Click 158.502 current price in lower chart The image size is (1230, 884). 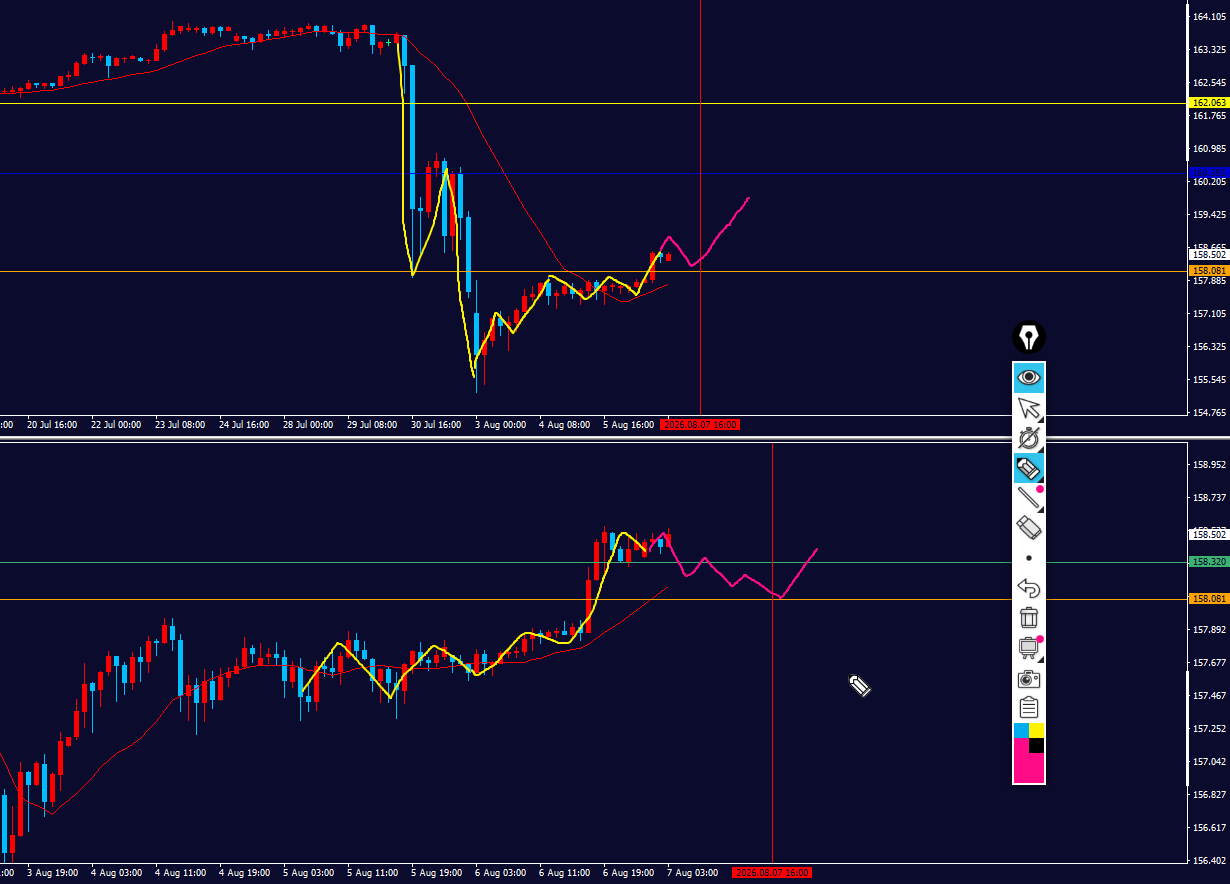(x=1209, y=535)
